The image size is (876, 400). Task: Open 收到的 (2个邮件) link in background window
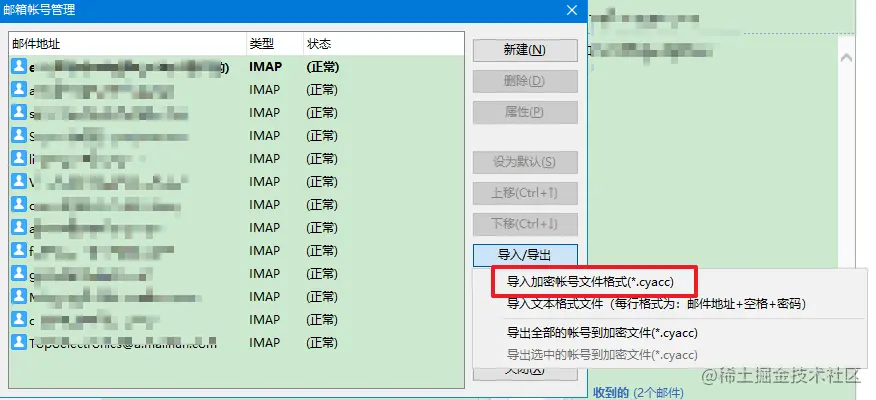(637, 392)
